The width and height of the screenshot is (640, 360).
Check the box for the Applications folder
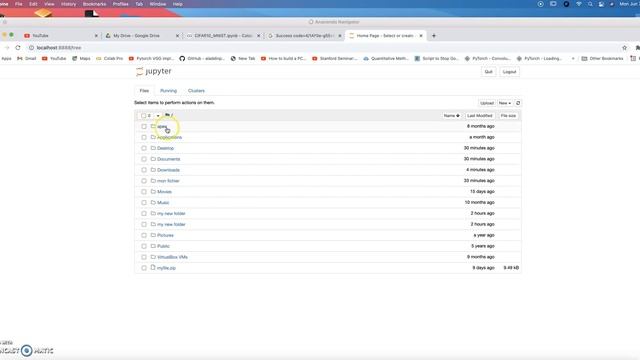(x=144, y=137)
